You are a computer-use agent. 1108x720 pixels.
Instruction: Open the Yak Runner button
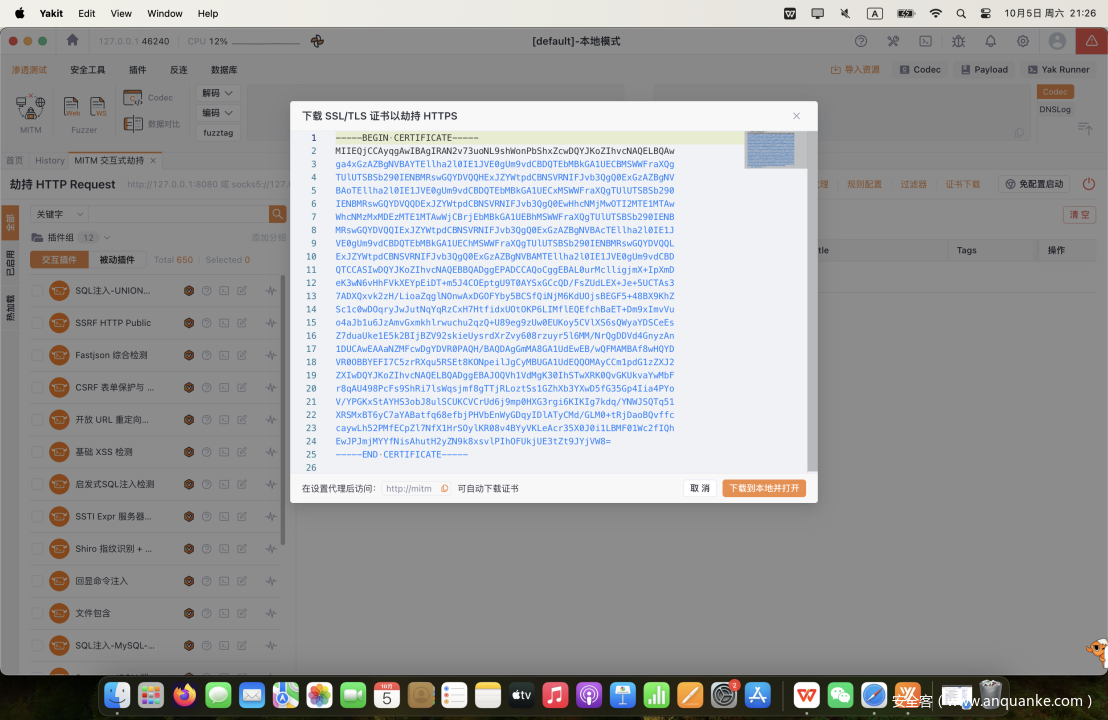coord(1059,69)
